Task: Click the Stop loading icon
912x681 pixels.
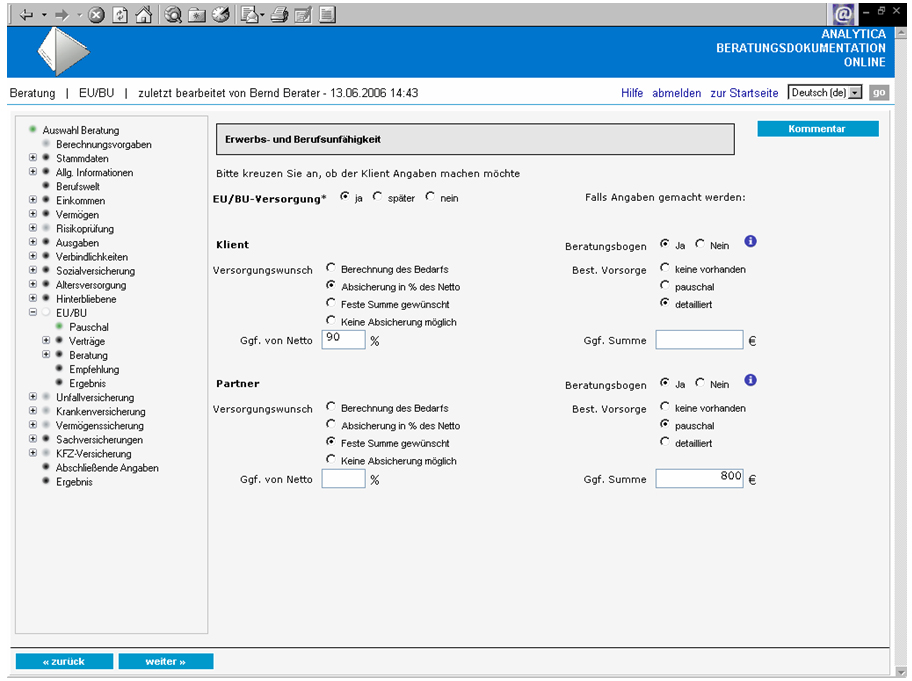Action: tap(96, 14)
